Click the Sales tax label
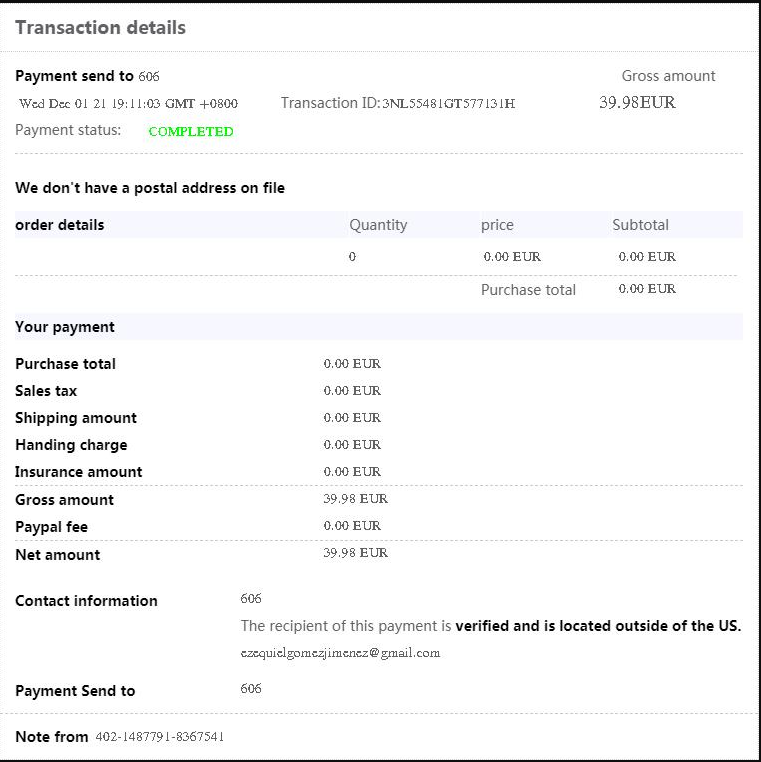The image size is (761, 762). click(x=46, y=391)
